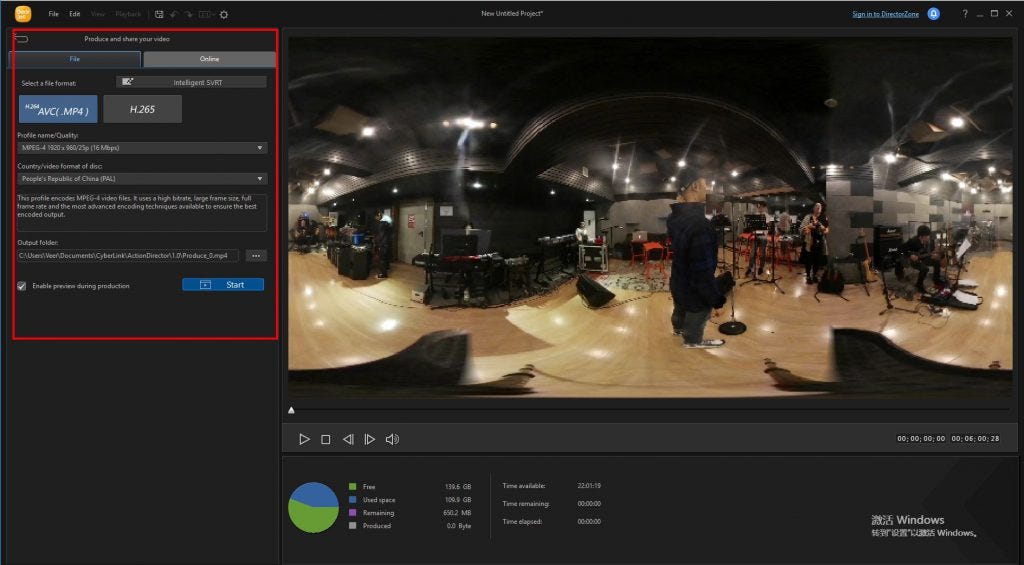Open preferences with the gear icon
This screenshot has height=565, width=1024.
click(223, 14)
